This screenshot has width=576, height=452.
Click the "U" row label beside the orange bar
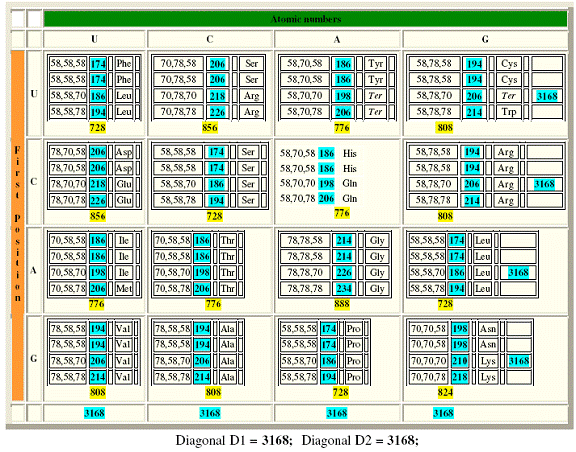click(x=34, y=94)
